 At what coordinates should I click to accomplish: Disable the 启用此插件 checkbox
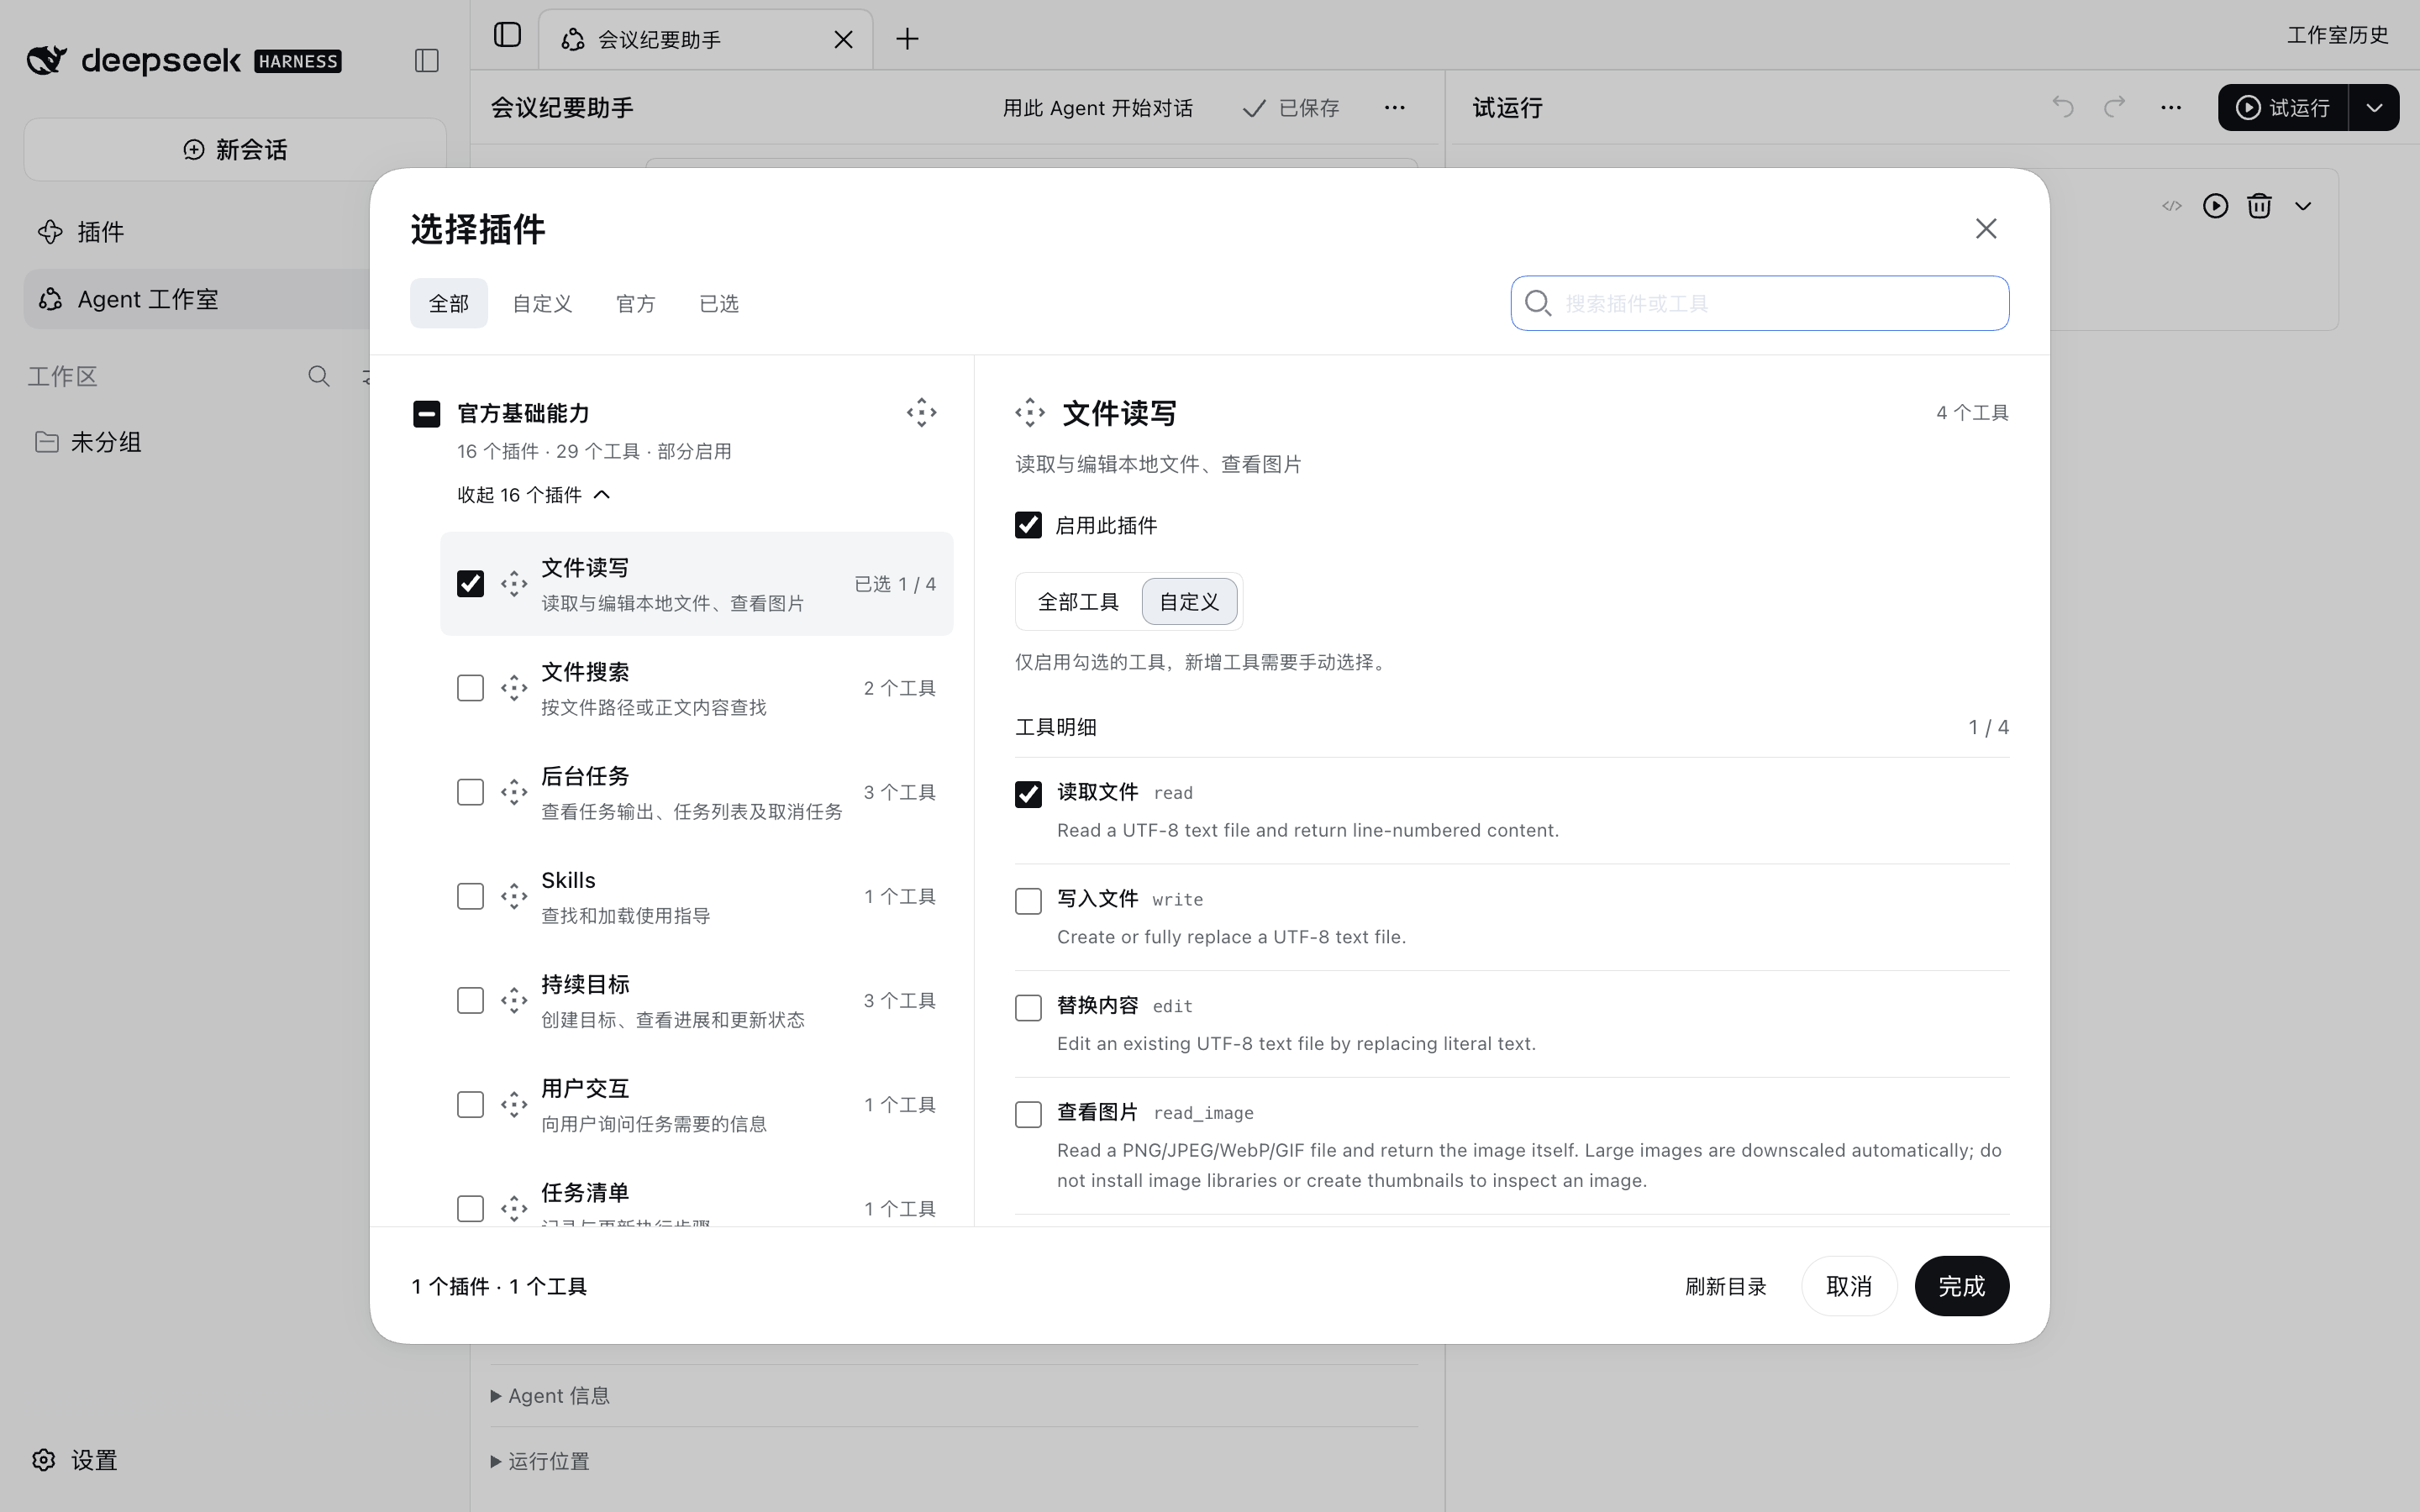point(1028,525)
